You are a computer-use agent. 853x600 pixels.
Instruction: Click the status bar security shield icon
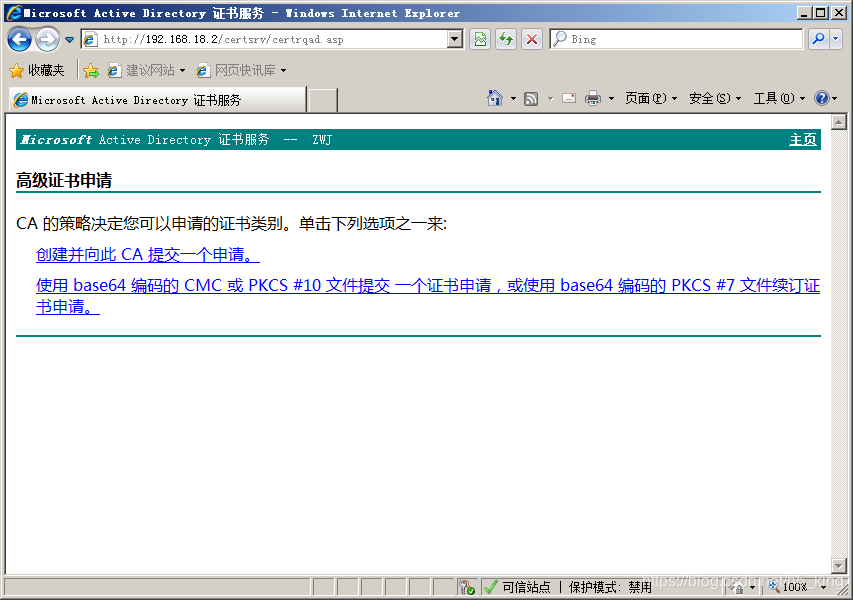[466, 587]
